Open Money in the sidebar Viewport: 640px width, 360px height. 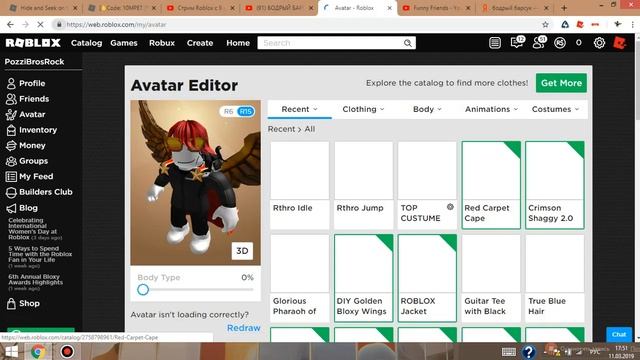(26, 146)
